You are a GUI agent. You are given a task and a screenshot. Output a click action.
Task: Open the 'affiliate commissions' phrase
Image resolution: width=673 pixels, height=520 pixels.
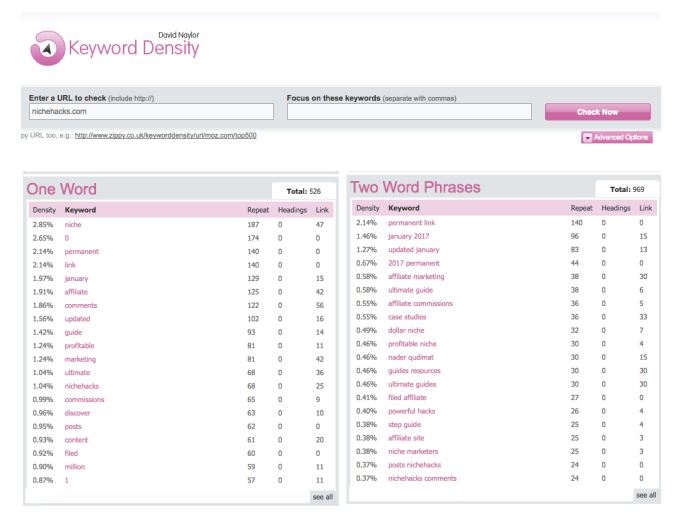coord(421,303)
